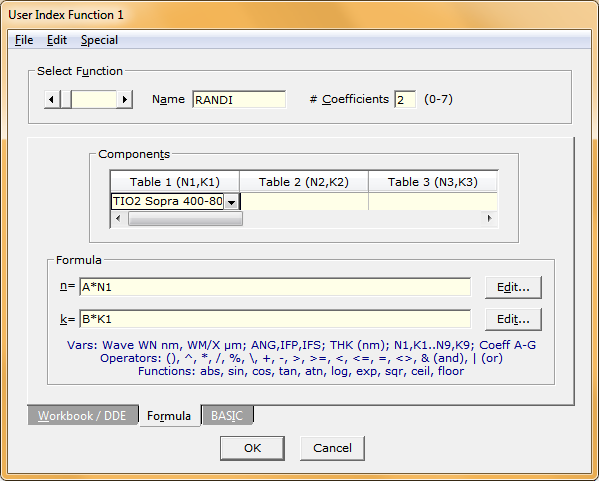This screenshot has height=481, width=599.
Task: Switch to the Workbook / DDE tab
Action: tap(83, 415)
